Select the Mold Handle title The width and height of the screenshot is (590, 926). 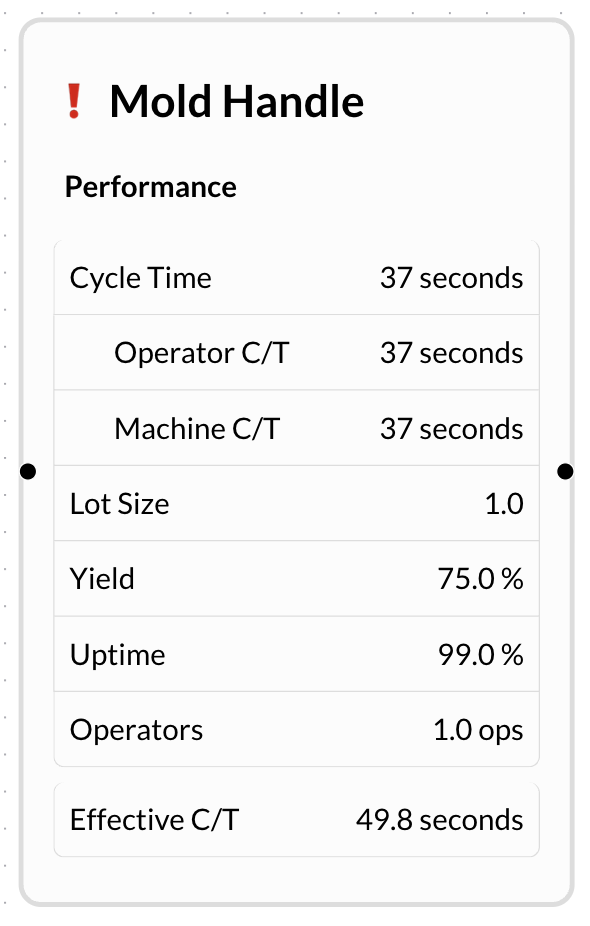point(236,102)
